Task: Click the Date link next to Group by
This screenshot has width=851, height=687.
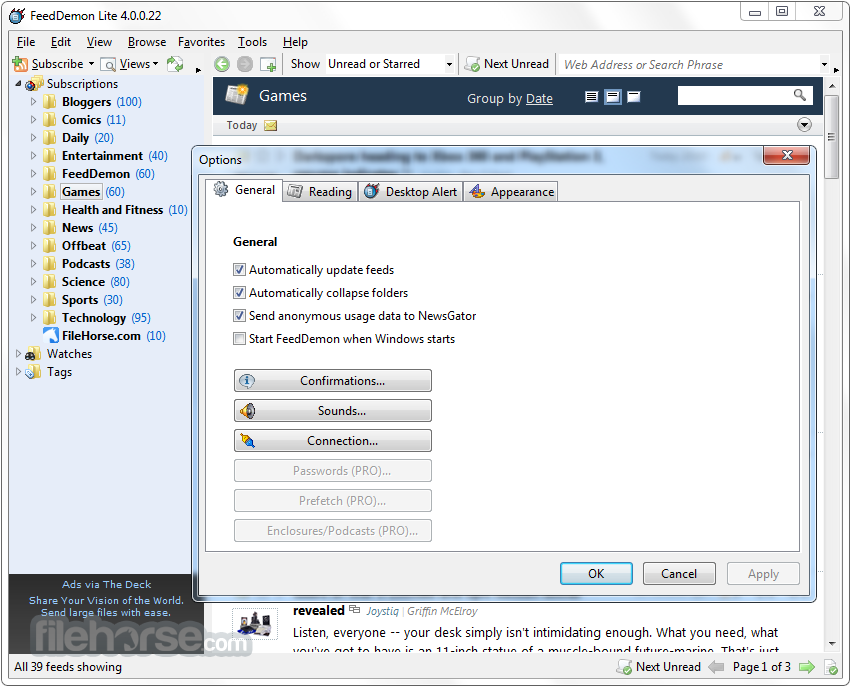Action: coord(539,99)
